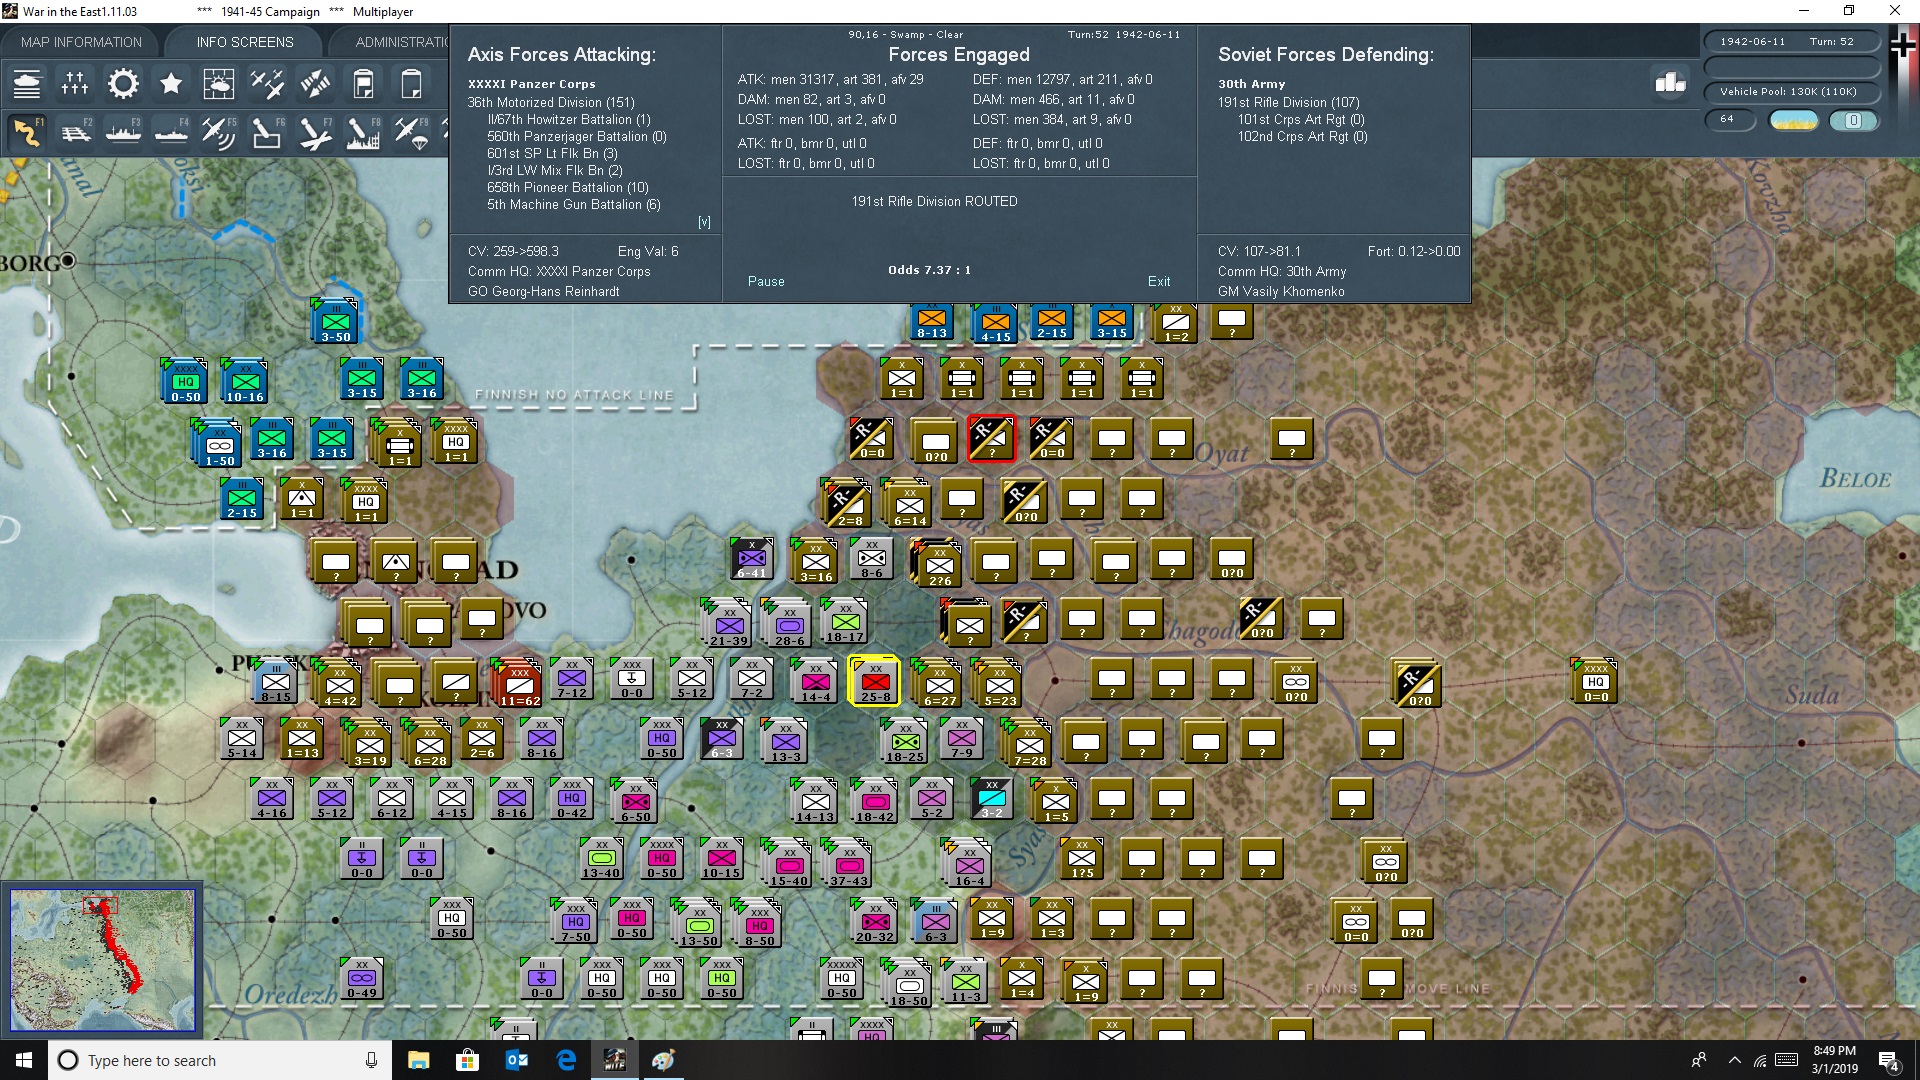Image resolution: width=1920 pixels, height=1080 pixels.
Task: Select F3 naval transport ship icon
Action: pyautogui.click(x=123, y=133)
